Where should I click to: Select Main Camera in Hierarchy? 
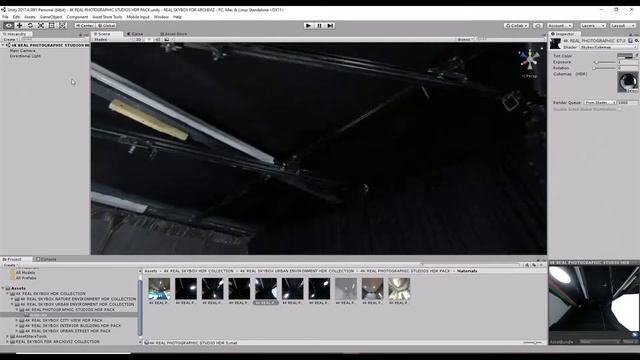pyautogui.click(x=22, y=51)
